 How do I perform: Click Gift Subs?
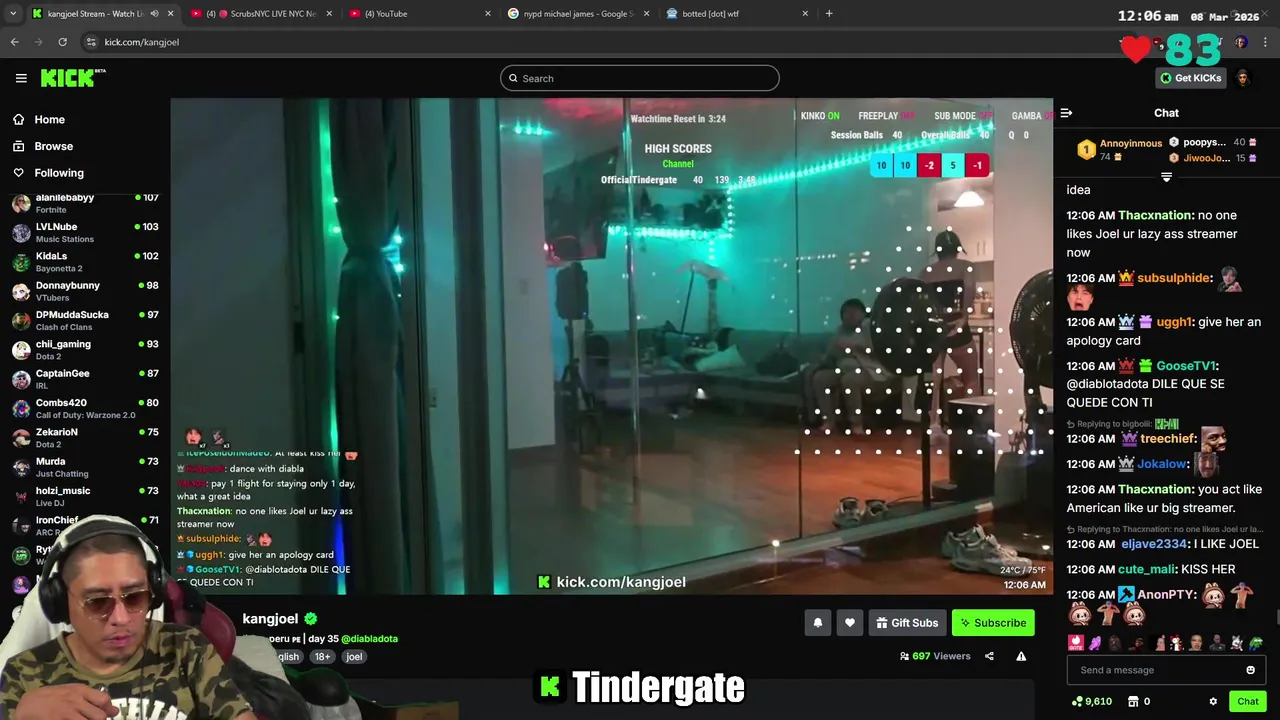tap(907, 623)
